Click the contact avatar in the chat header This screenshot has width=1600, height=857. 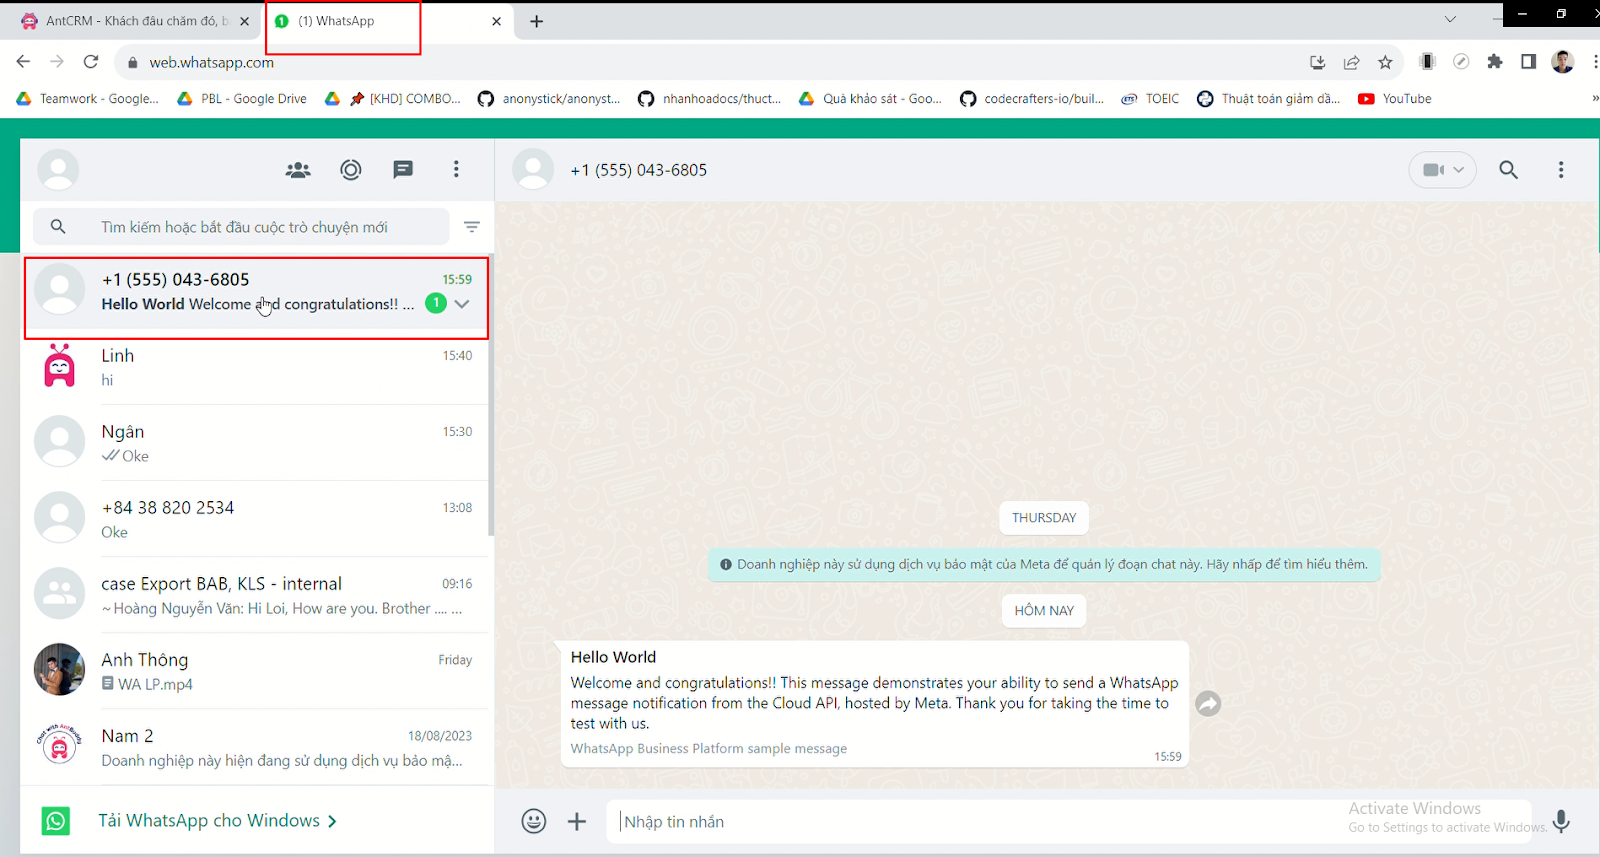pyautogui.click(x=533, y=170)
